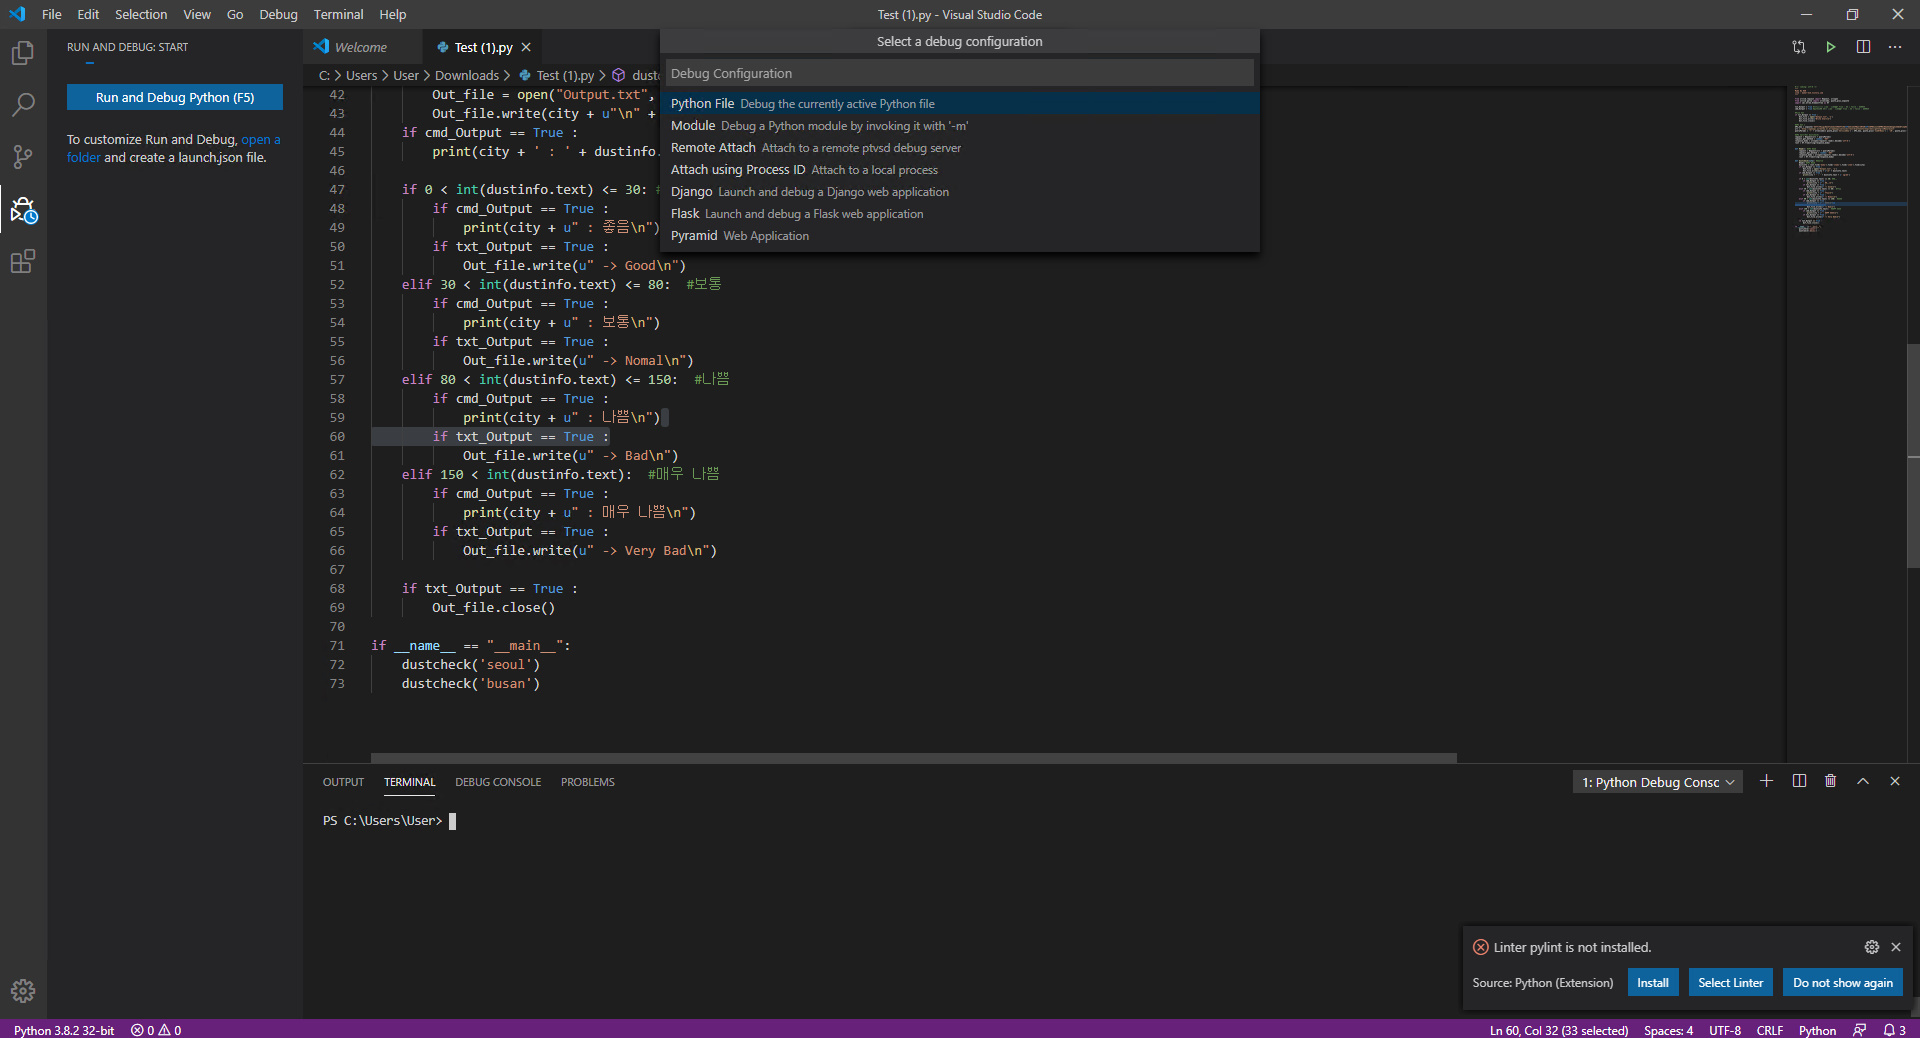Click the editor horizontal scrollbar

pos(913,758)
